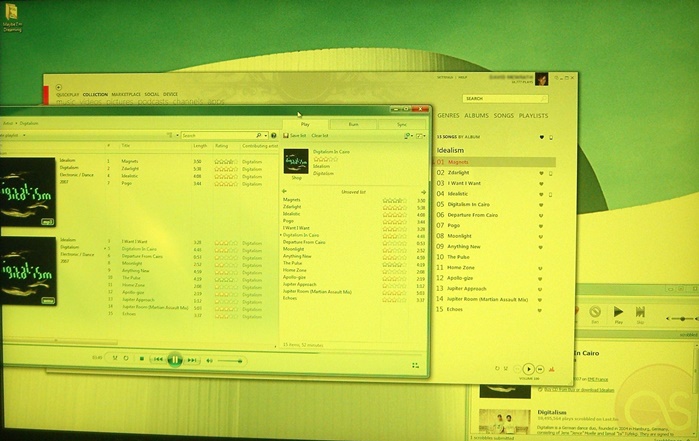Open Zune Help link
Viewport: 699px width, 441px height.
point(463,78)
